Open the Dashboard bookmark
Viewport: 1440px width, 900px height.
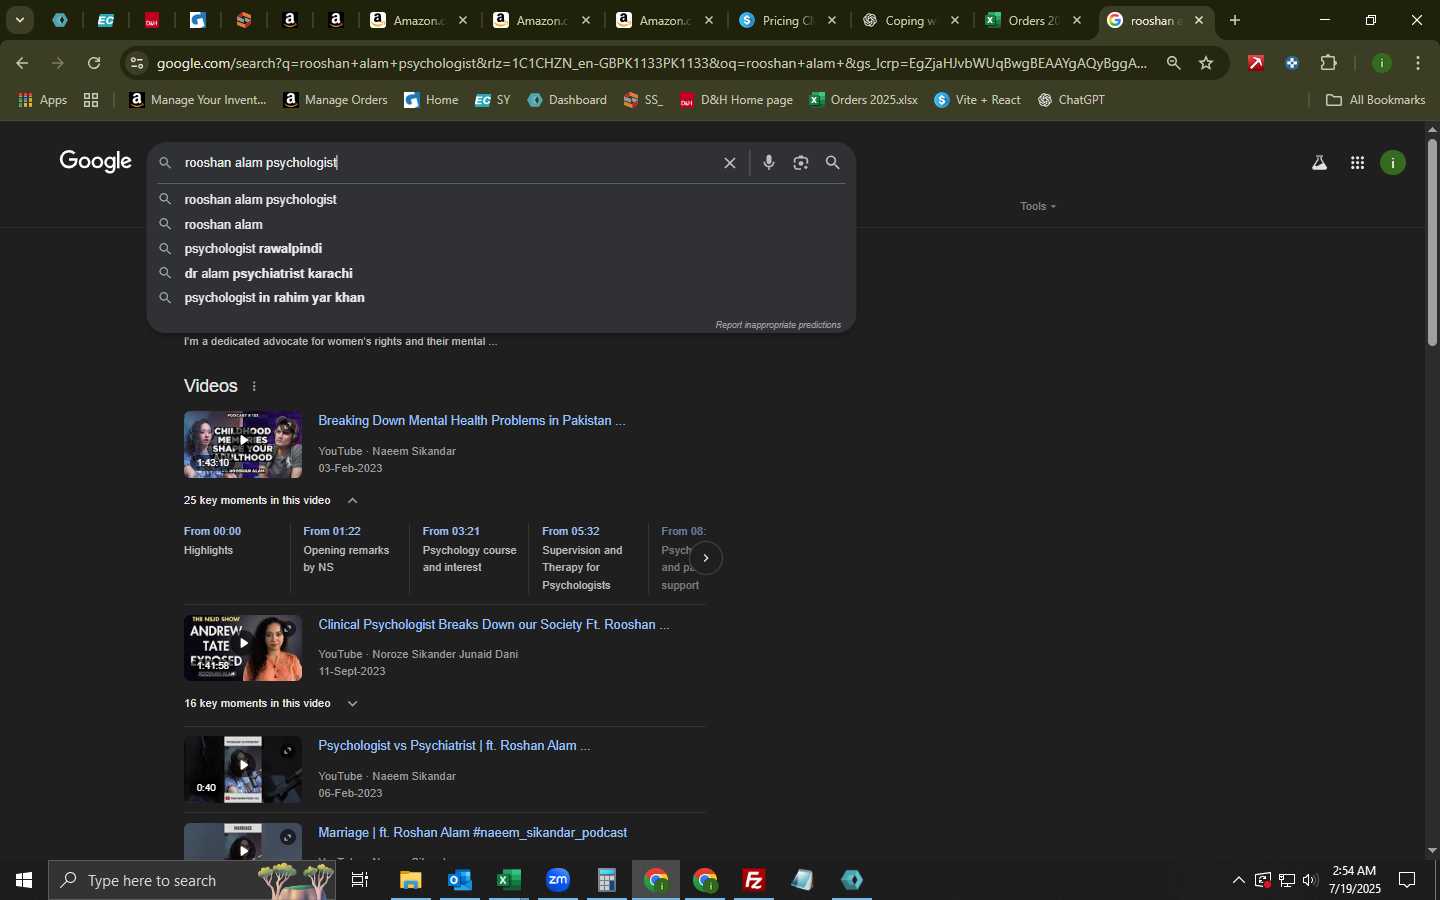coord(567,100)
